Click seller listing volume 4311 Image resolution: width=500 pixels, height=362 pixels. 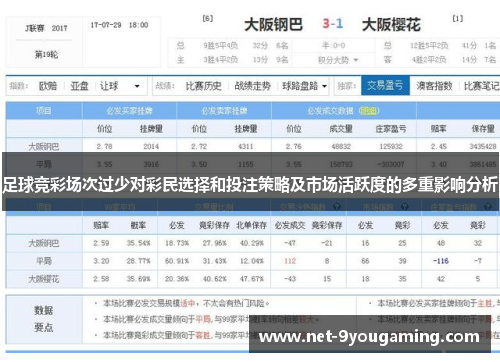coord(246,146)
